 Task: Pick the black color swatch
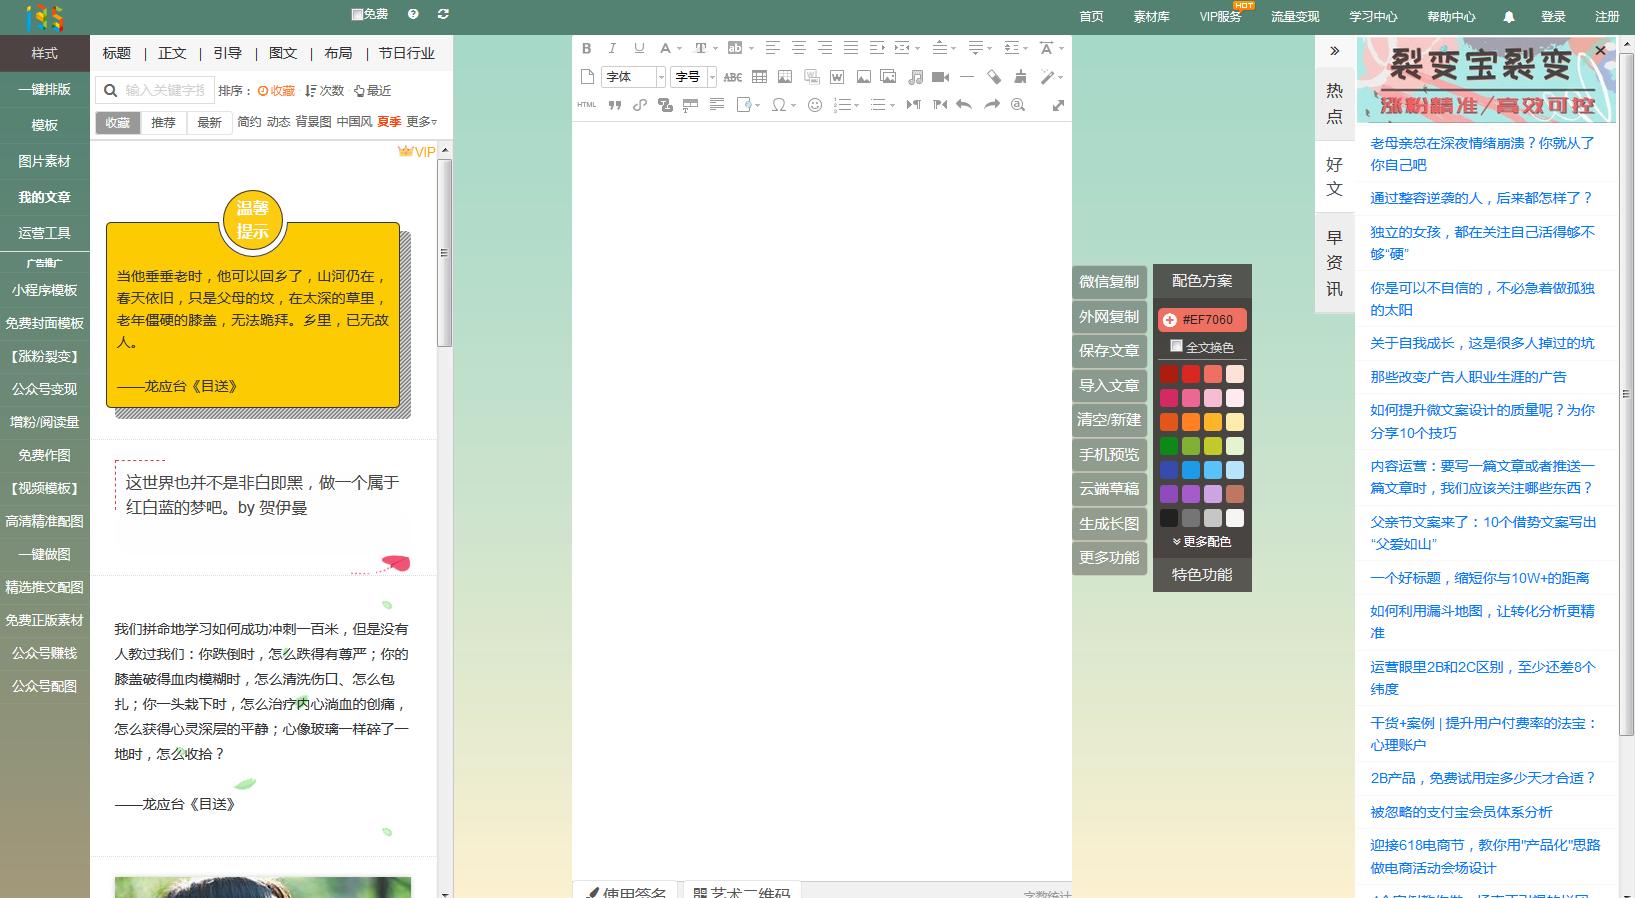pyautogui.click(x=1168, y=518)
